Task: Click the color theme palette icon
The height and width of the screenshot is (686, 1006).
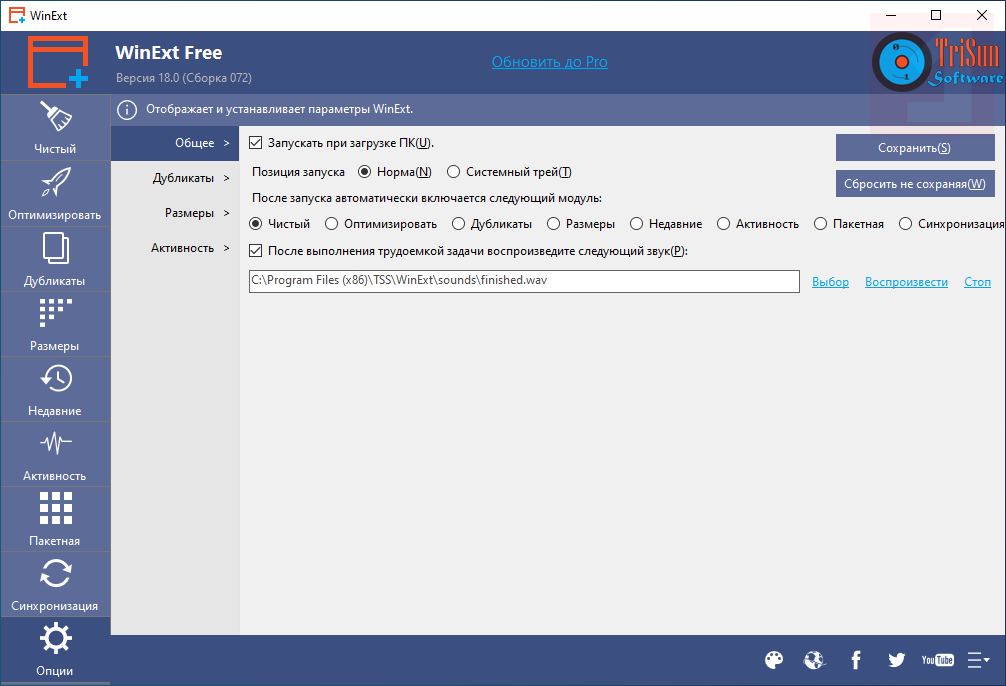Action: point(774,660)
